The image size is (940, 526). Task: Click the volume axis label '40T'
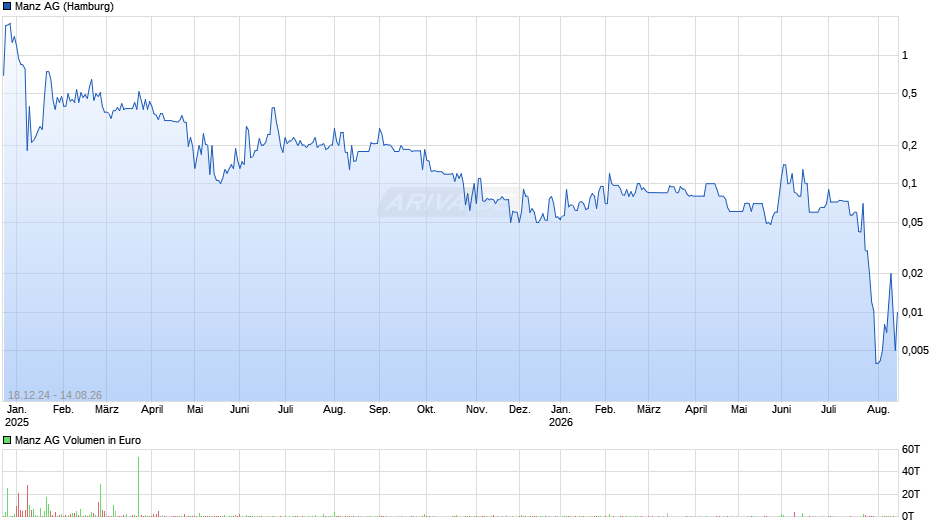tap(911, 471)
